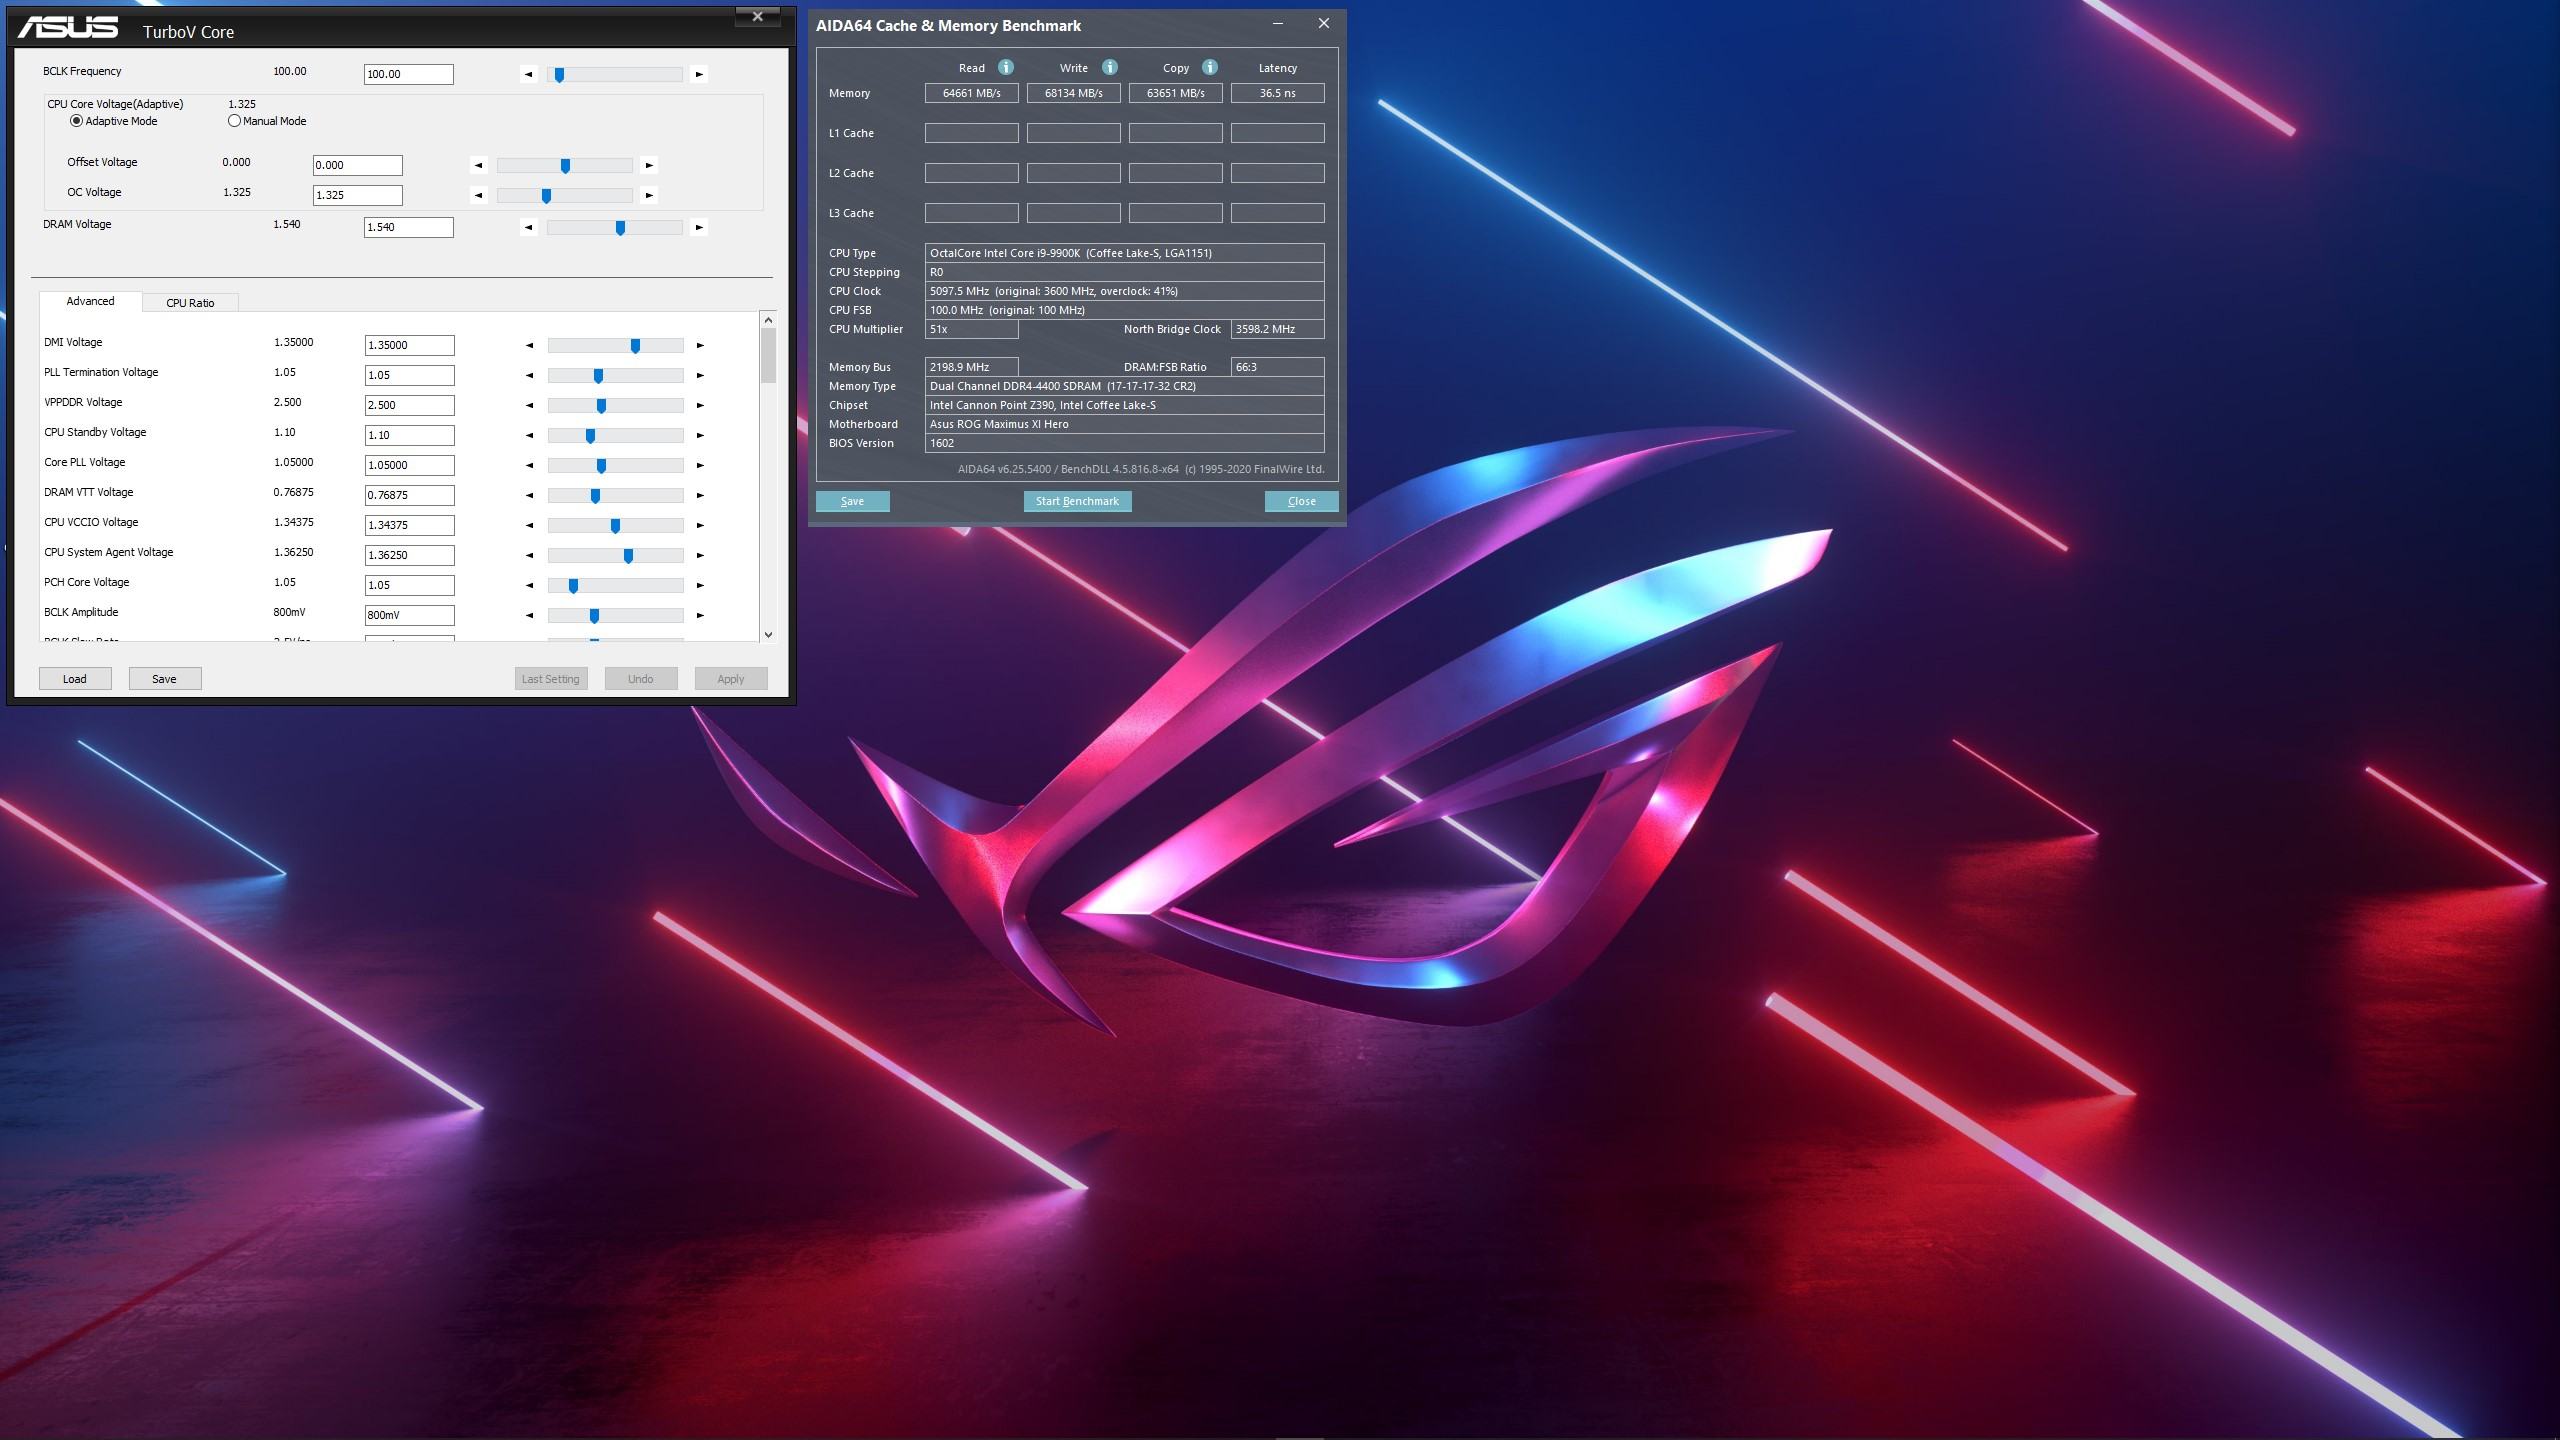Decrease PCH Core Voltage with left arrow
The image size is (2560, 1440).
coord(529,585)
